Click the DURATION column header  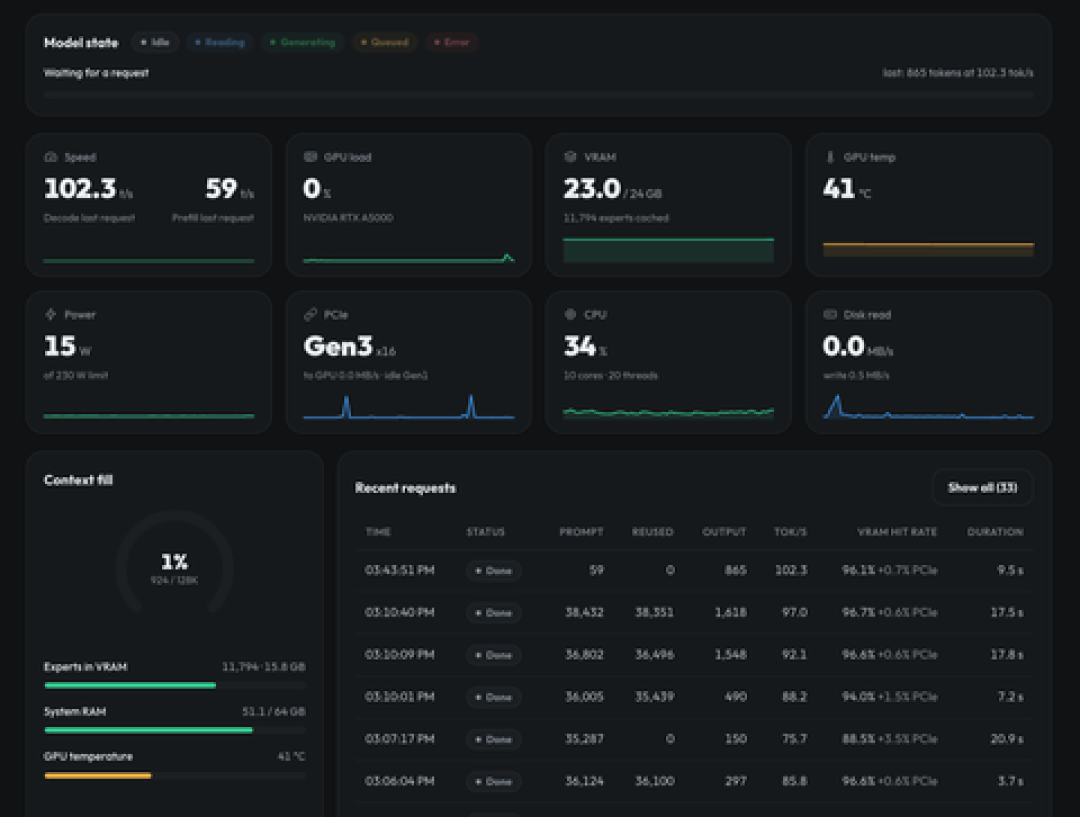tap(995, 532)
